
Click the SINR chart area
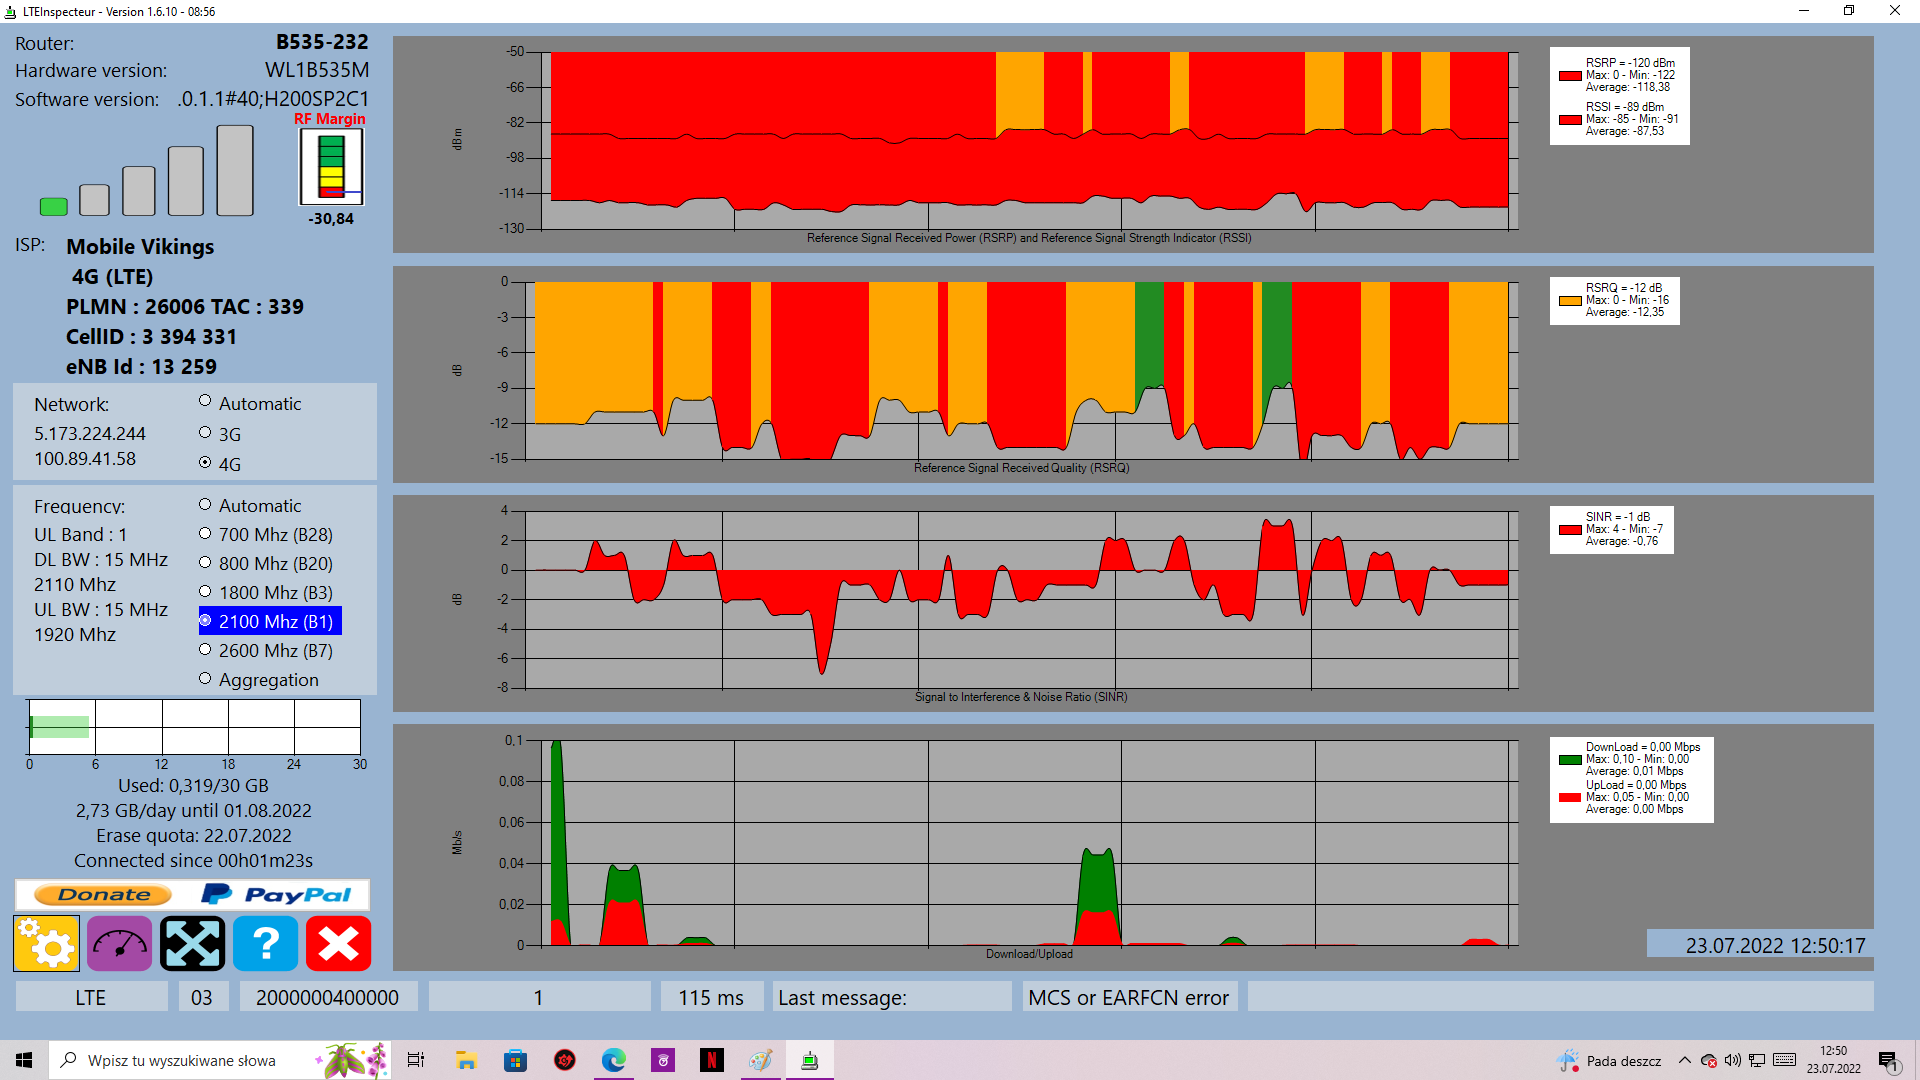(1017, 599)
